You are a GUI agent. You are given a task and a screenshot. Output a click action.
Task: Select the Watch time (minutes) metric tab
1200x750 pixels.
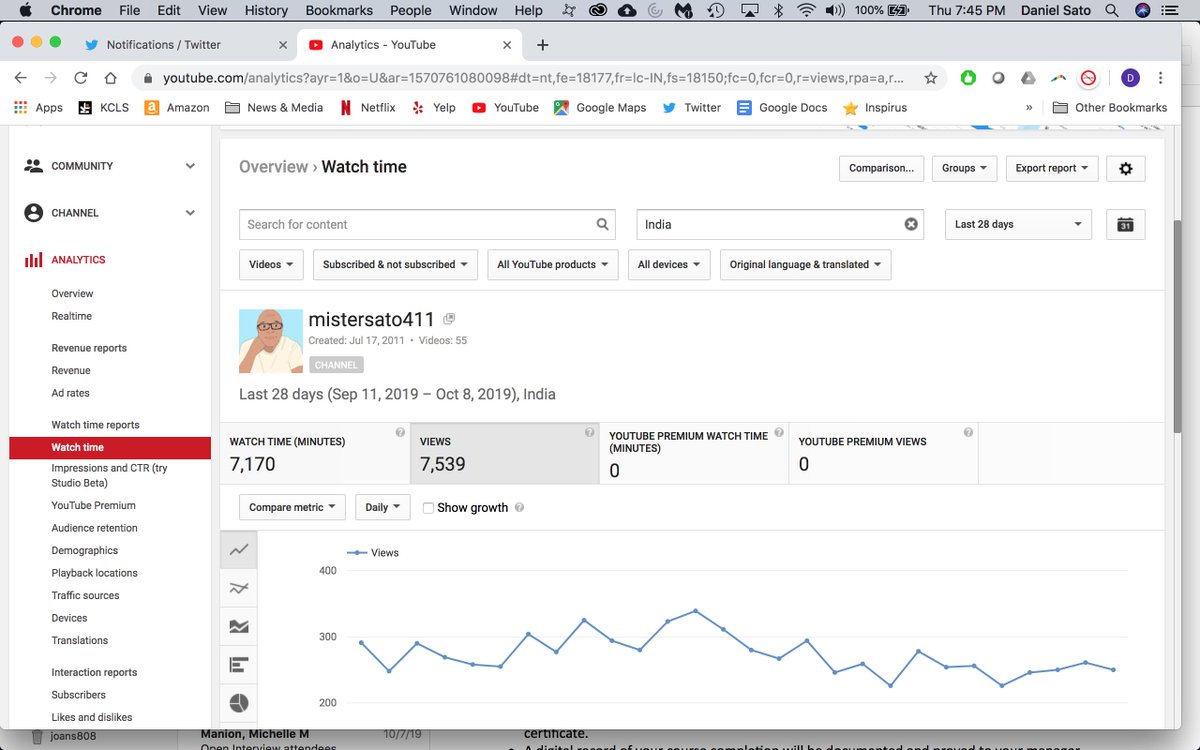click(315, 453)
